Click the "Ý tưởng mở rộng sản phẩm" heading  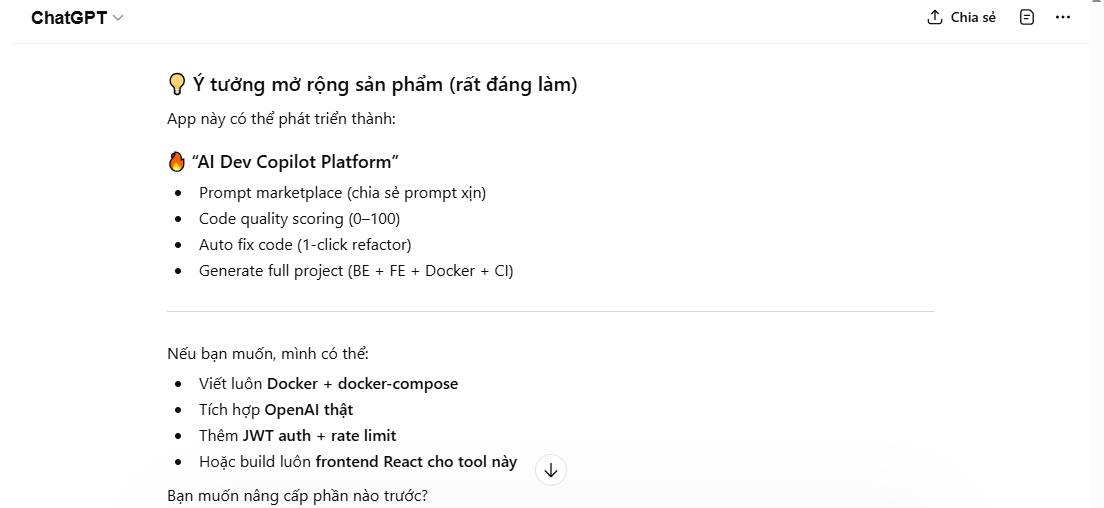pyautogui.click(x=385, y=85)
